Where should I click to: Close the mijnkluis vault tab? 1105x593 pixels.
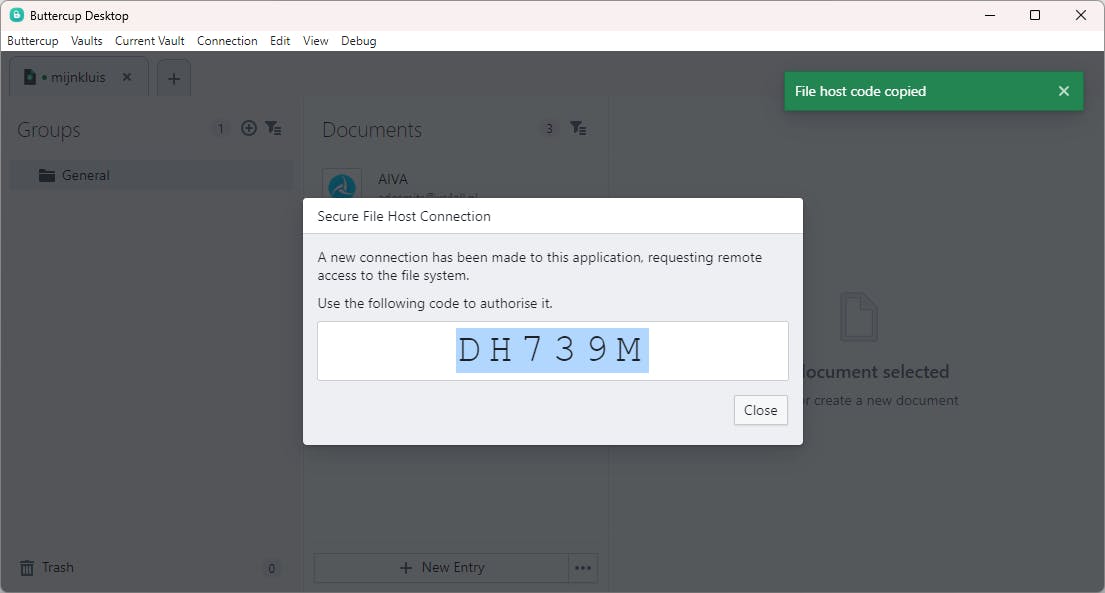(x=127, y=77)
